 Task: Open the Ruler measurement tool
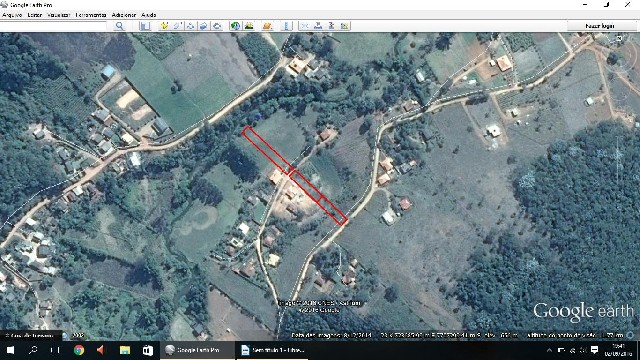pyautogui.click(x=287, y=26)
